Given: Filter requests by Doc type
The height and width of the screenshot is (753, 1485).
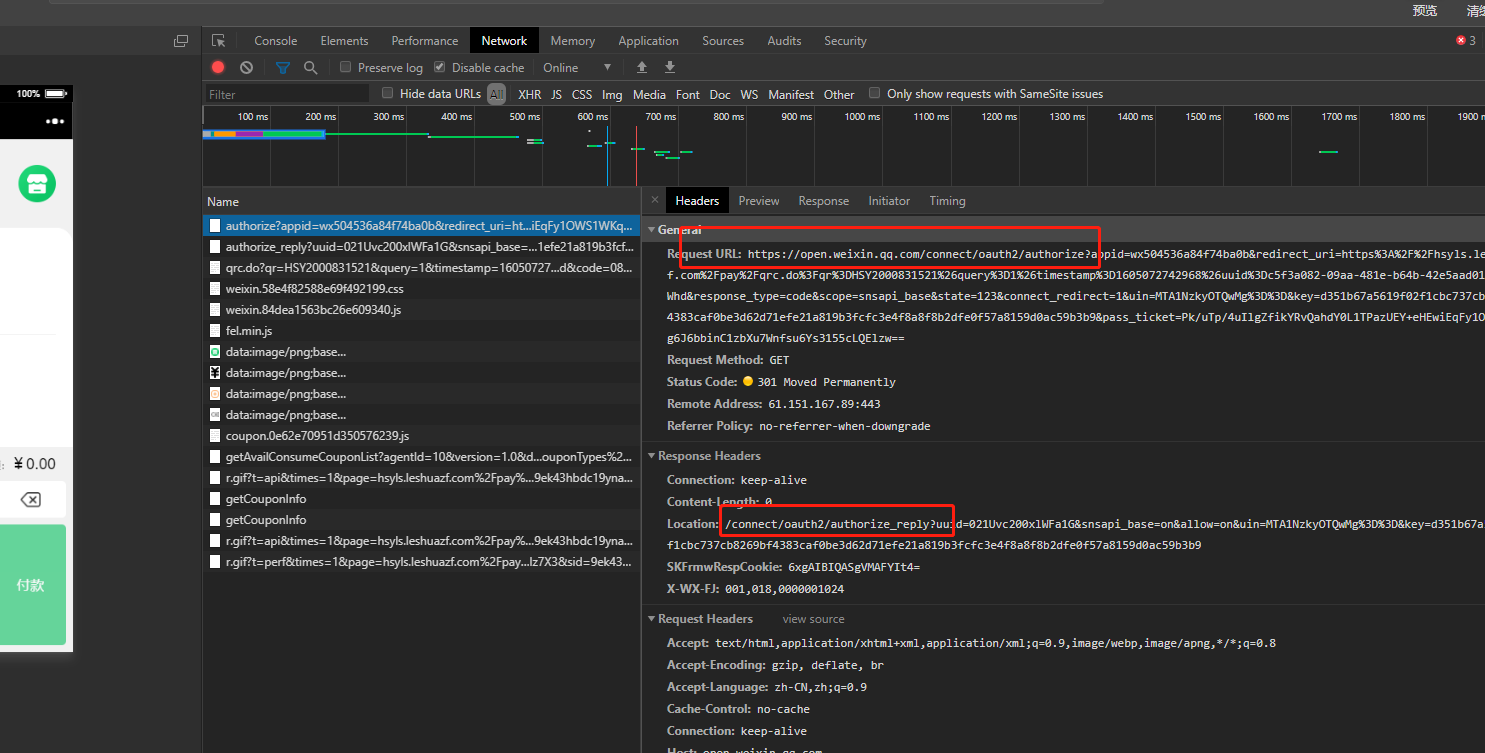Looking at the screenshot, I should [720, 94].
